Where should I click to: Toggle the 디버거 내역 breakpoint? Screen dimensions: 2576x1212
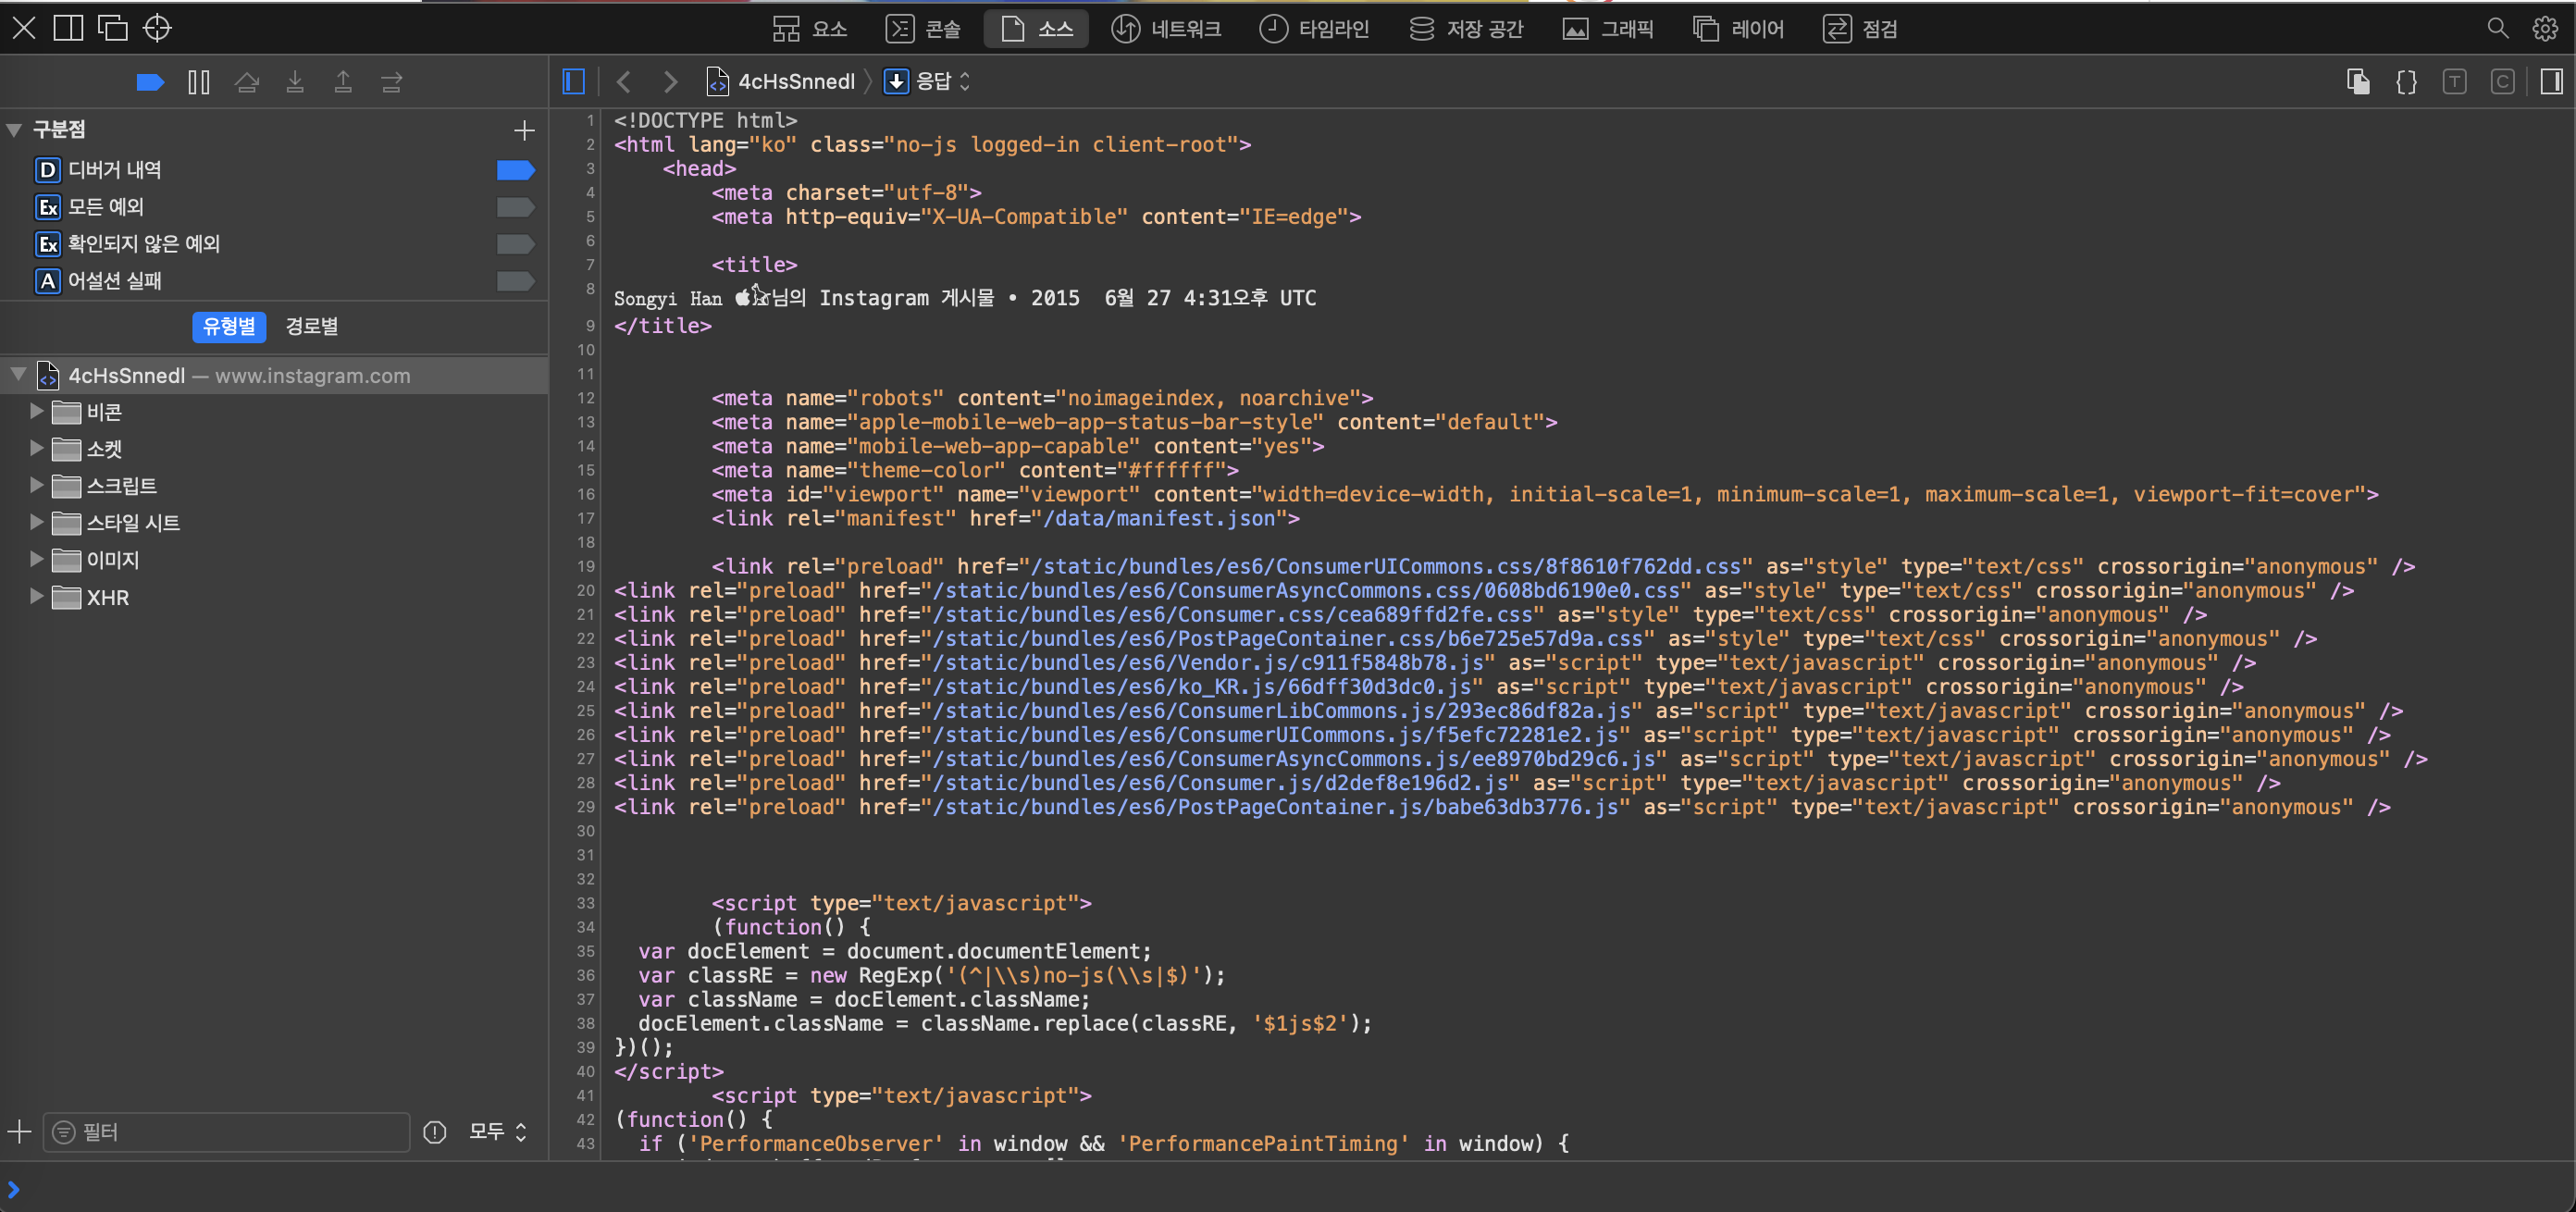coord(515,170)
